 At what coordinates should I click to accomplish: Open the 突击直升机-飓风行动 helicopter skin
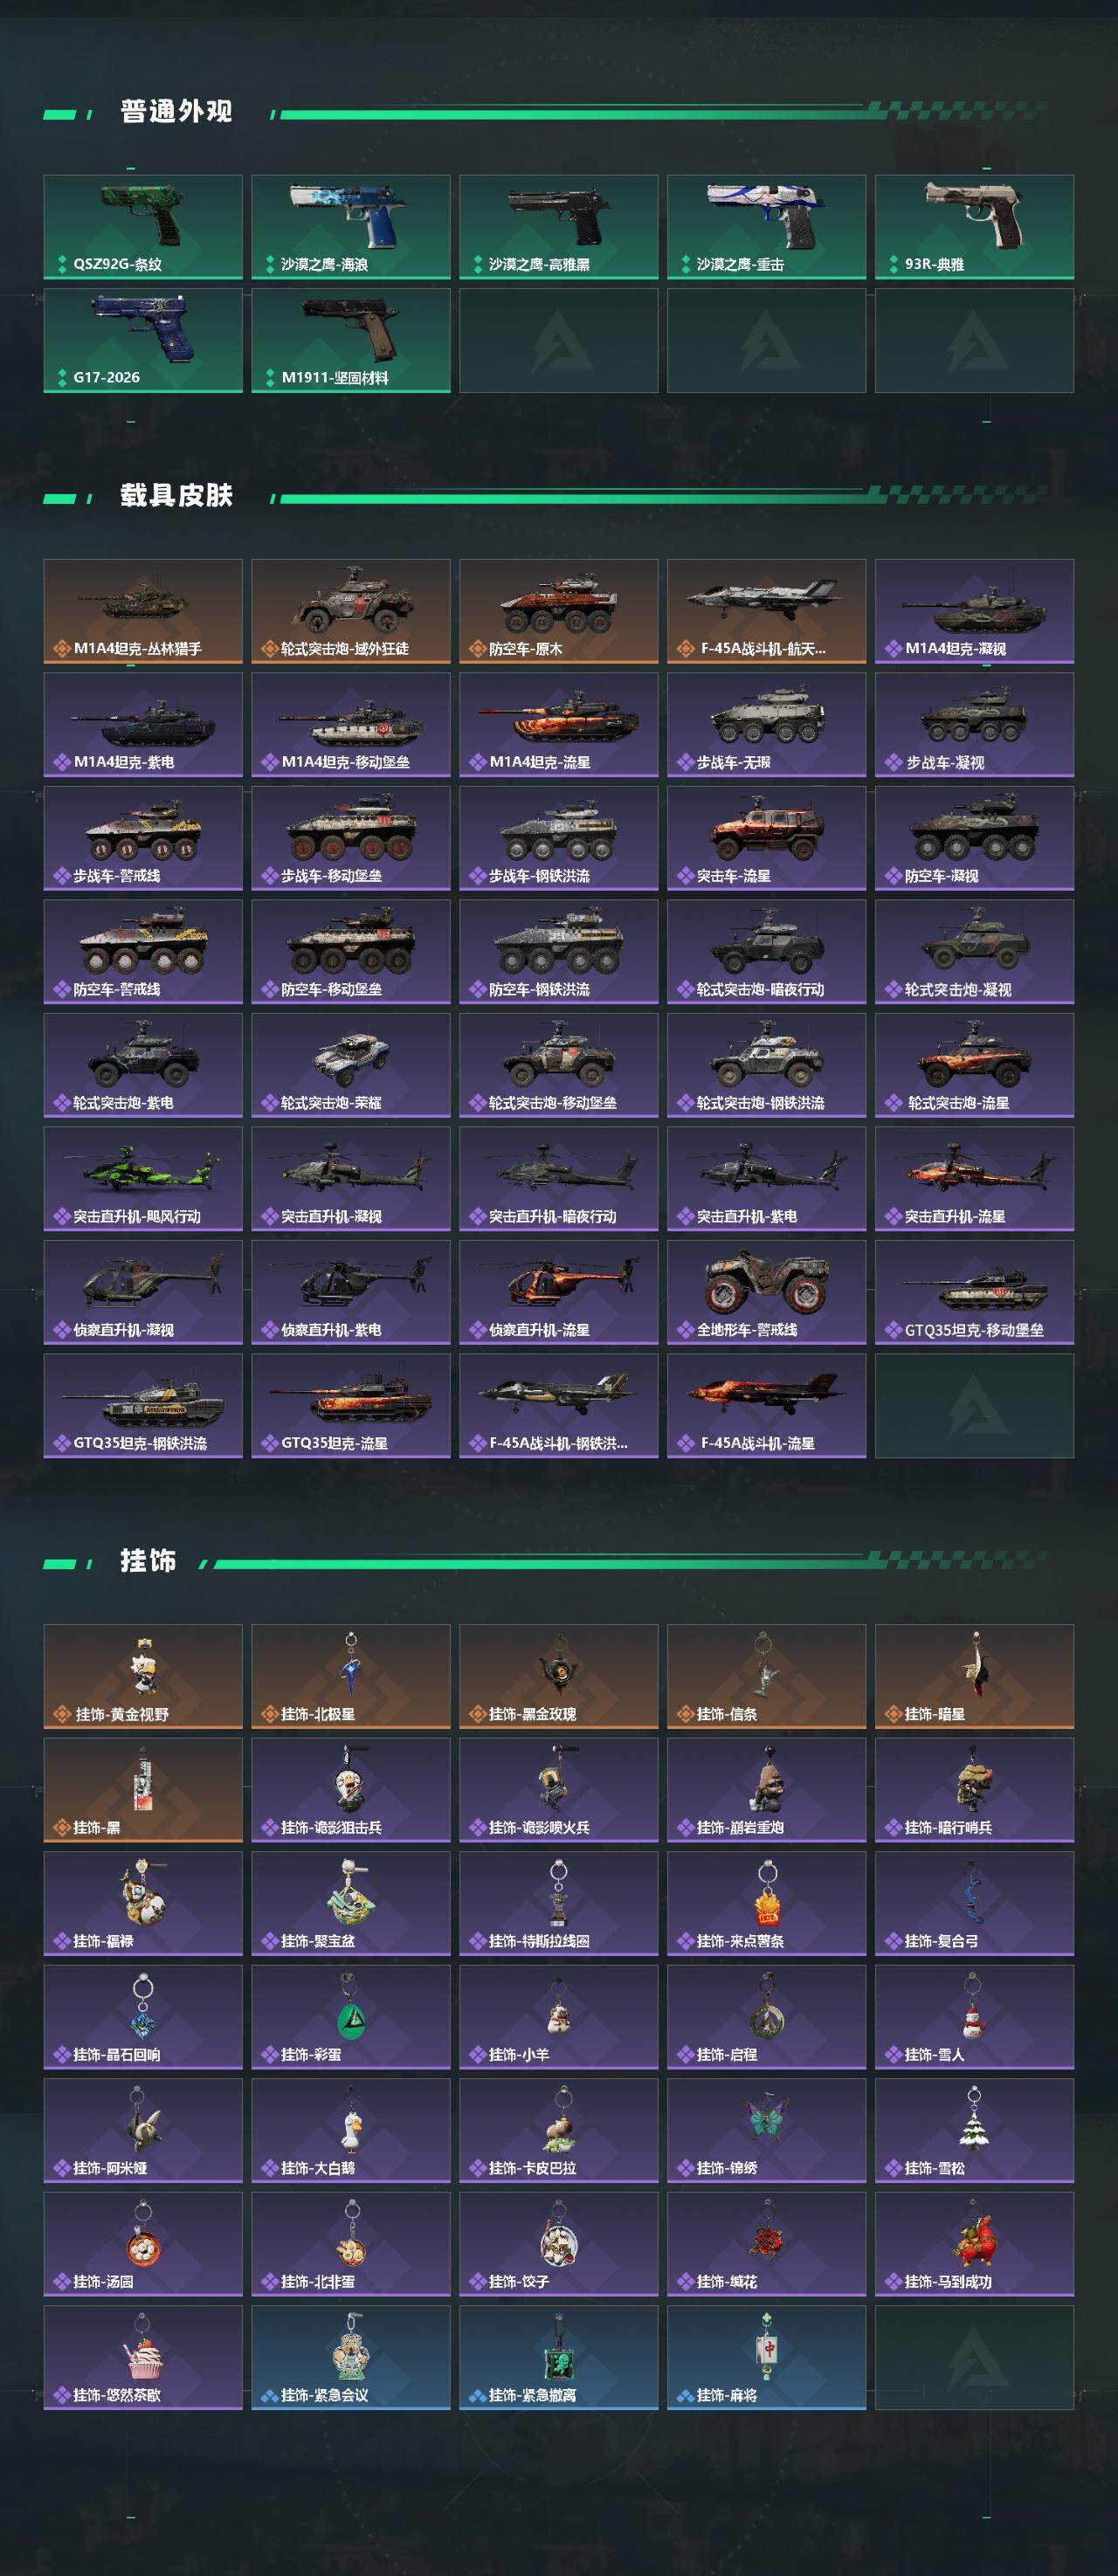pyautogui.click(x=143, y=1178)
